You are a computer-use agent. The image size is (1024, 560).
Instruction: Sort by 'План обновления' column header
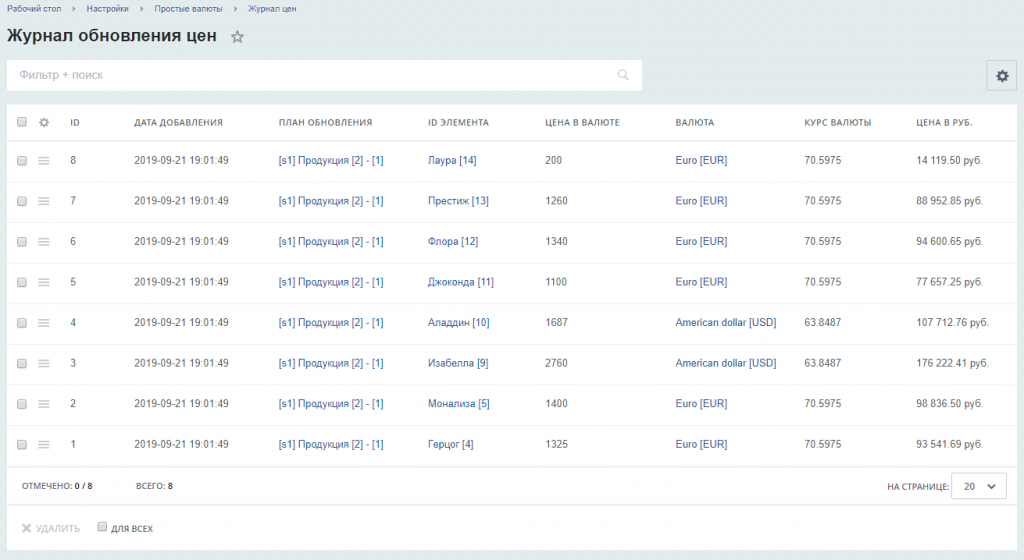tap(325, 122)
